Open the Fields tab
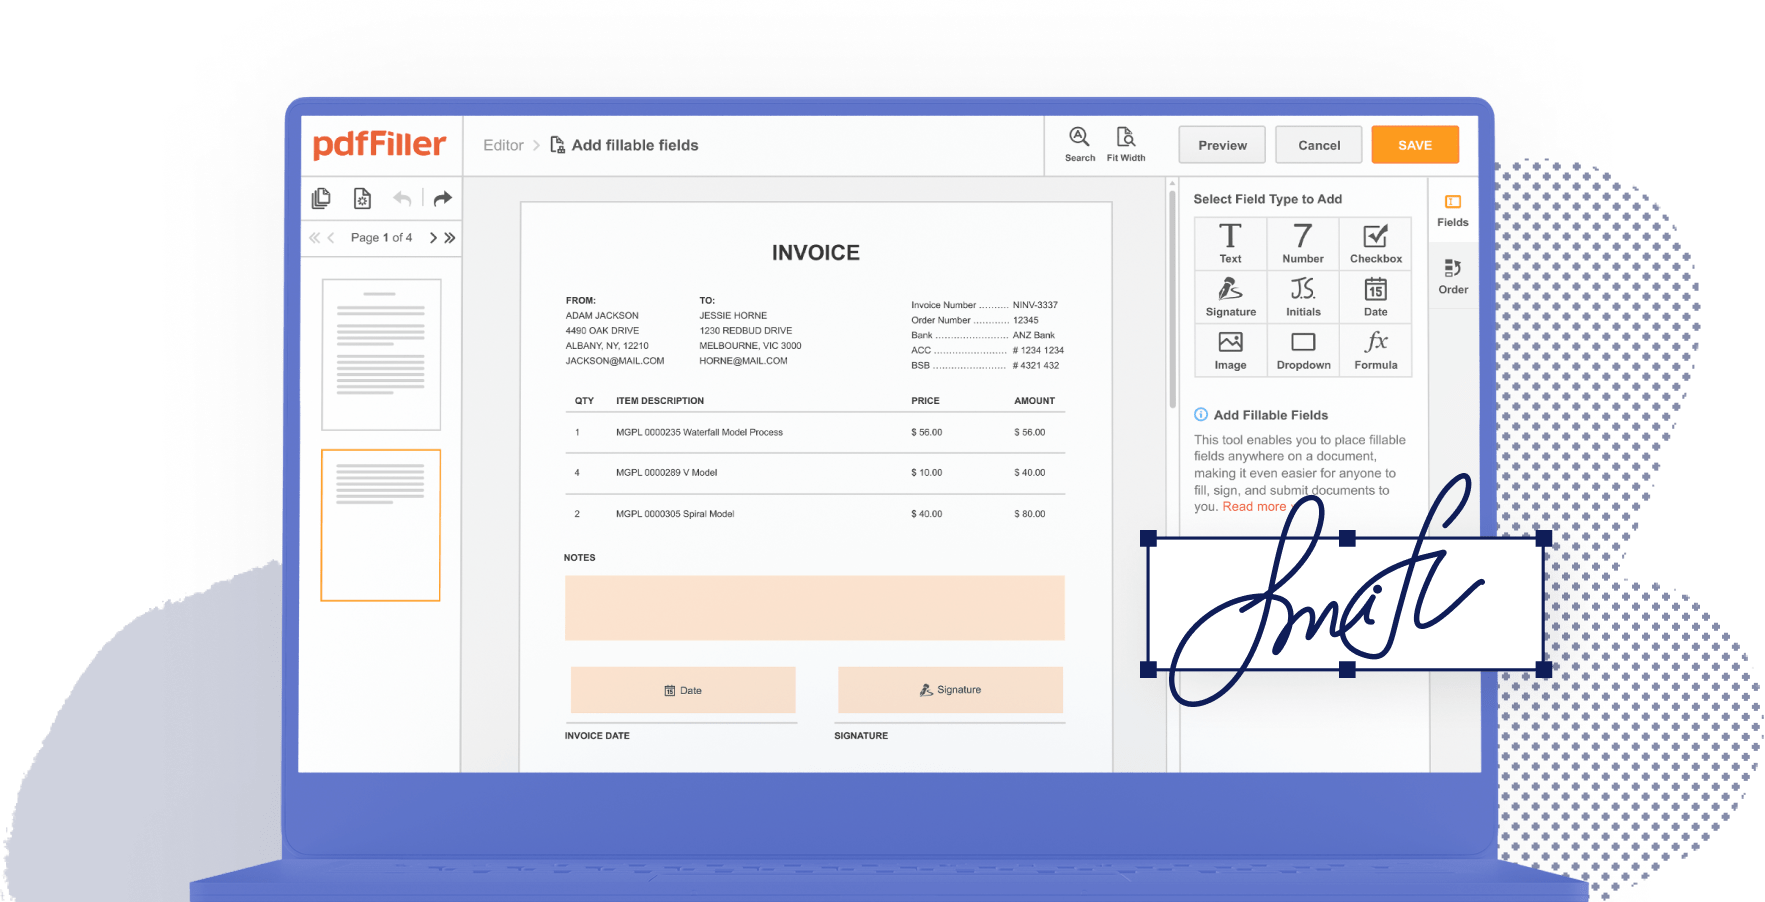Image resolution: width=1765 pixels, height=902 pixels. (1452, 209)
